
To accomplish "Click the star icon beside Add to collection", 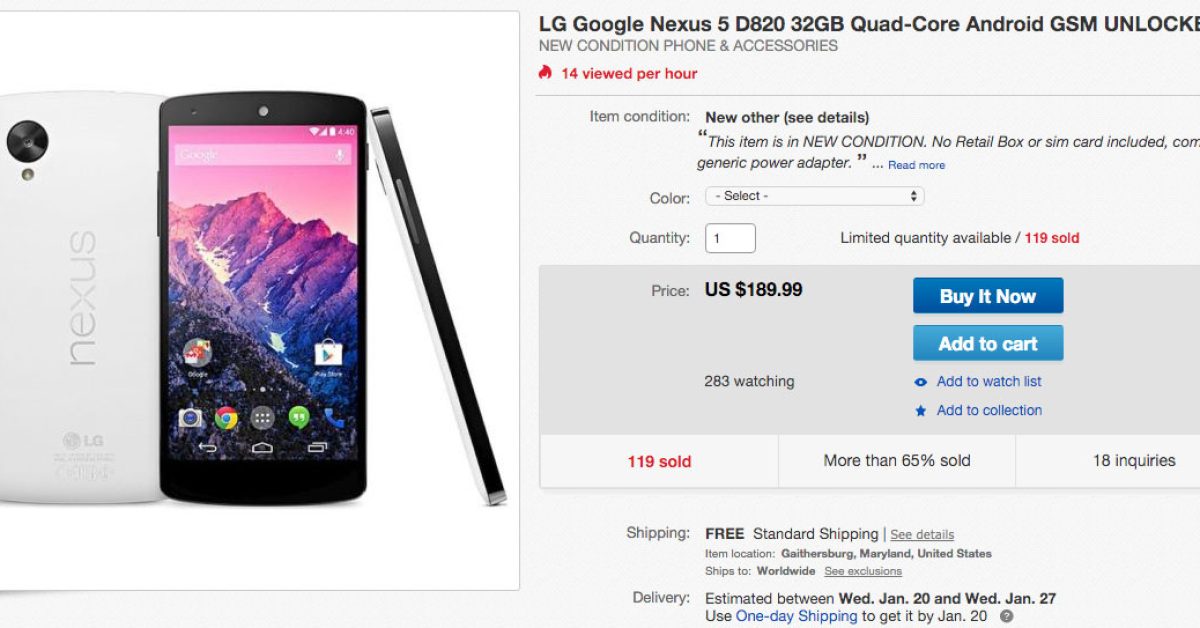I will (x=921, y=411).
